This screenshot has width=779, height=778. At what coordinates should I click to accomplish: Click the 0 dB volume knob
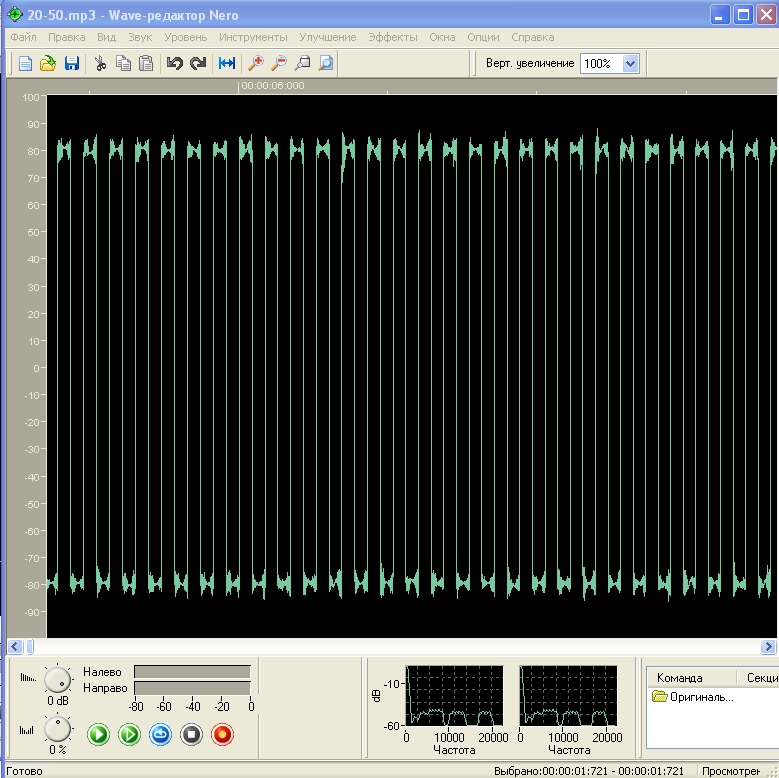click(x=57, y=680)
